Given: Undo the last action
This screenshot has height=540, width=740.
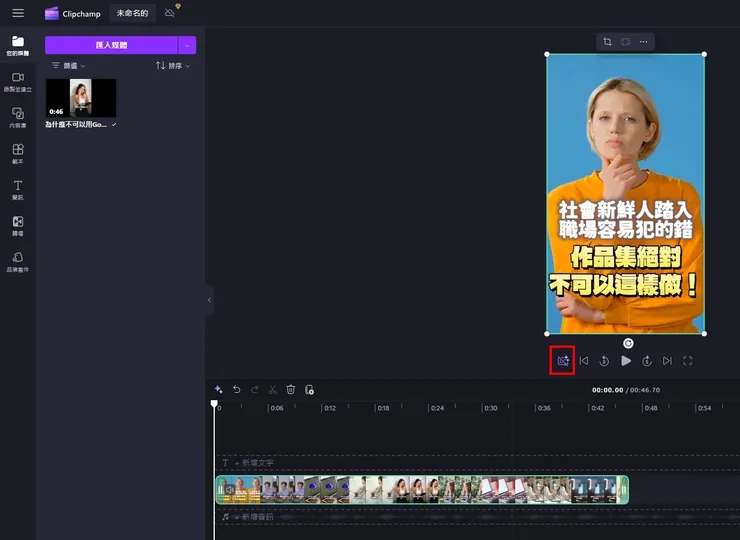Looking at the screenshot, I should click(236, 389).
